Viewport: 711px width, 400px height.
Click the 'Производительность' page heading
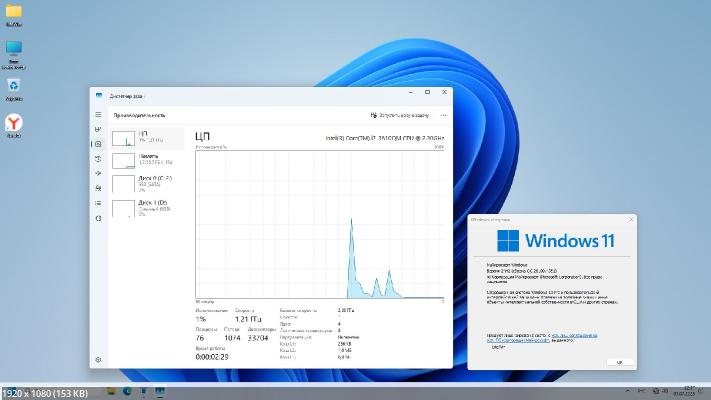click(139, 115)
